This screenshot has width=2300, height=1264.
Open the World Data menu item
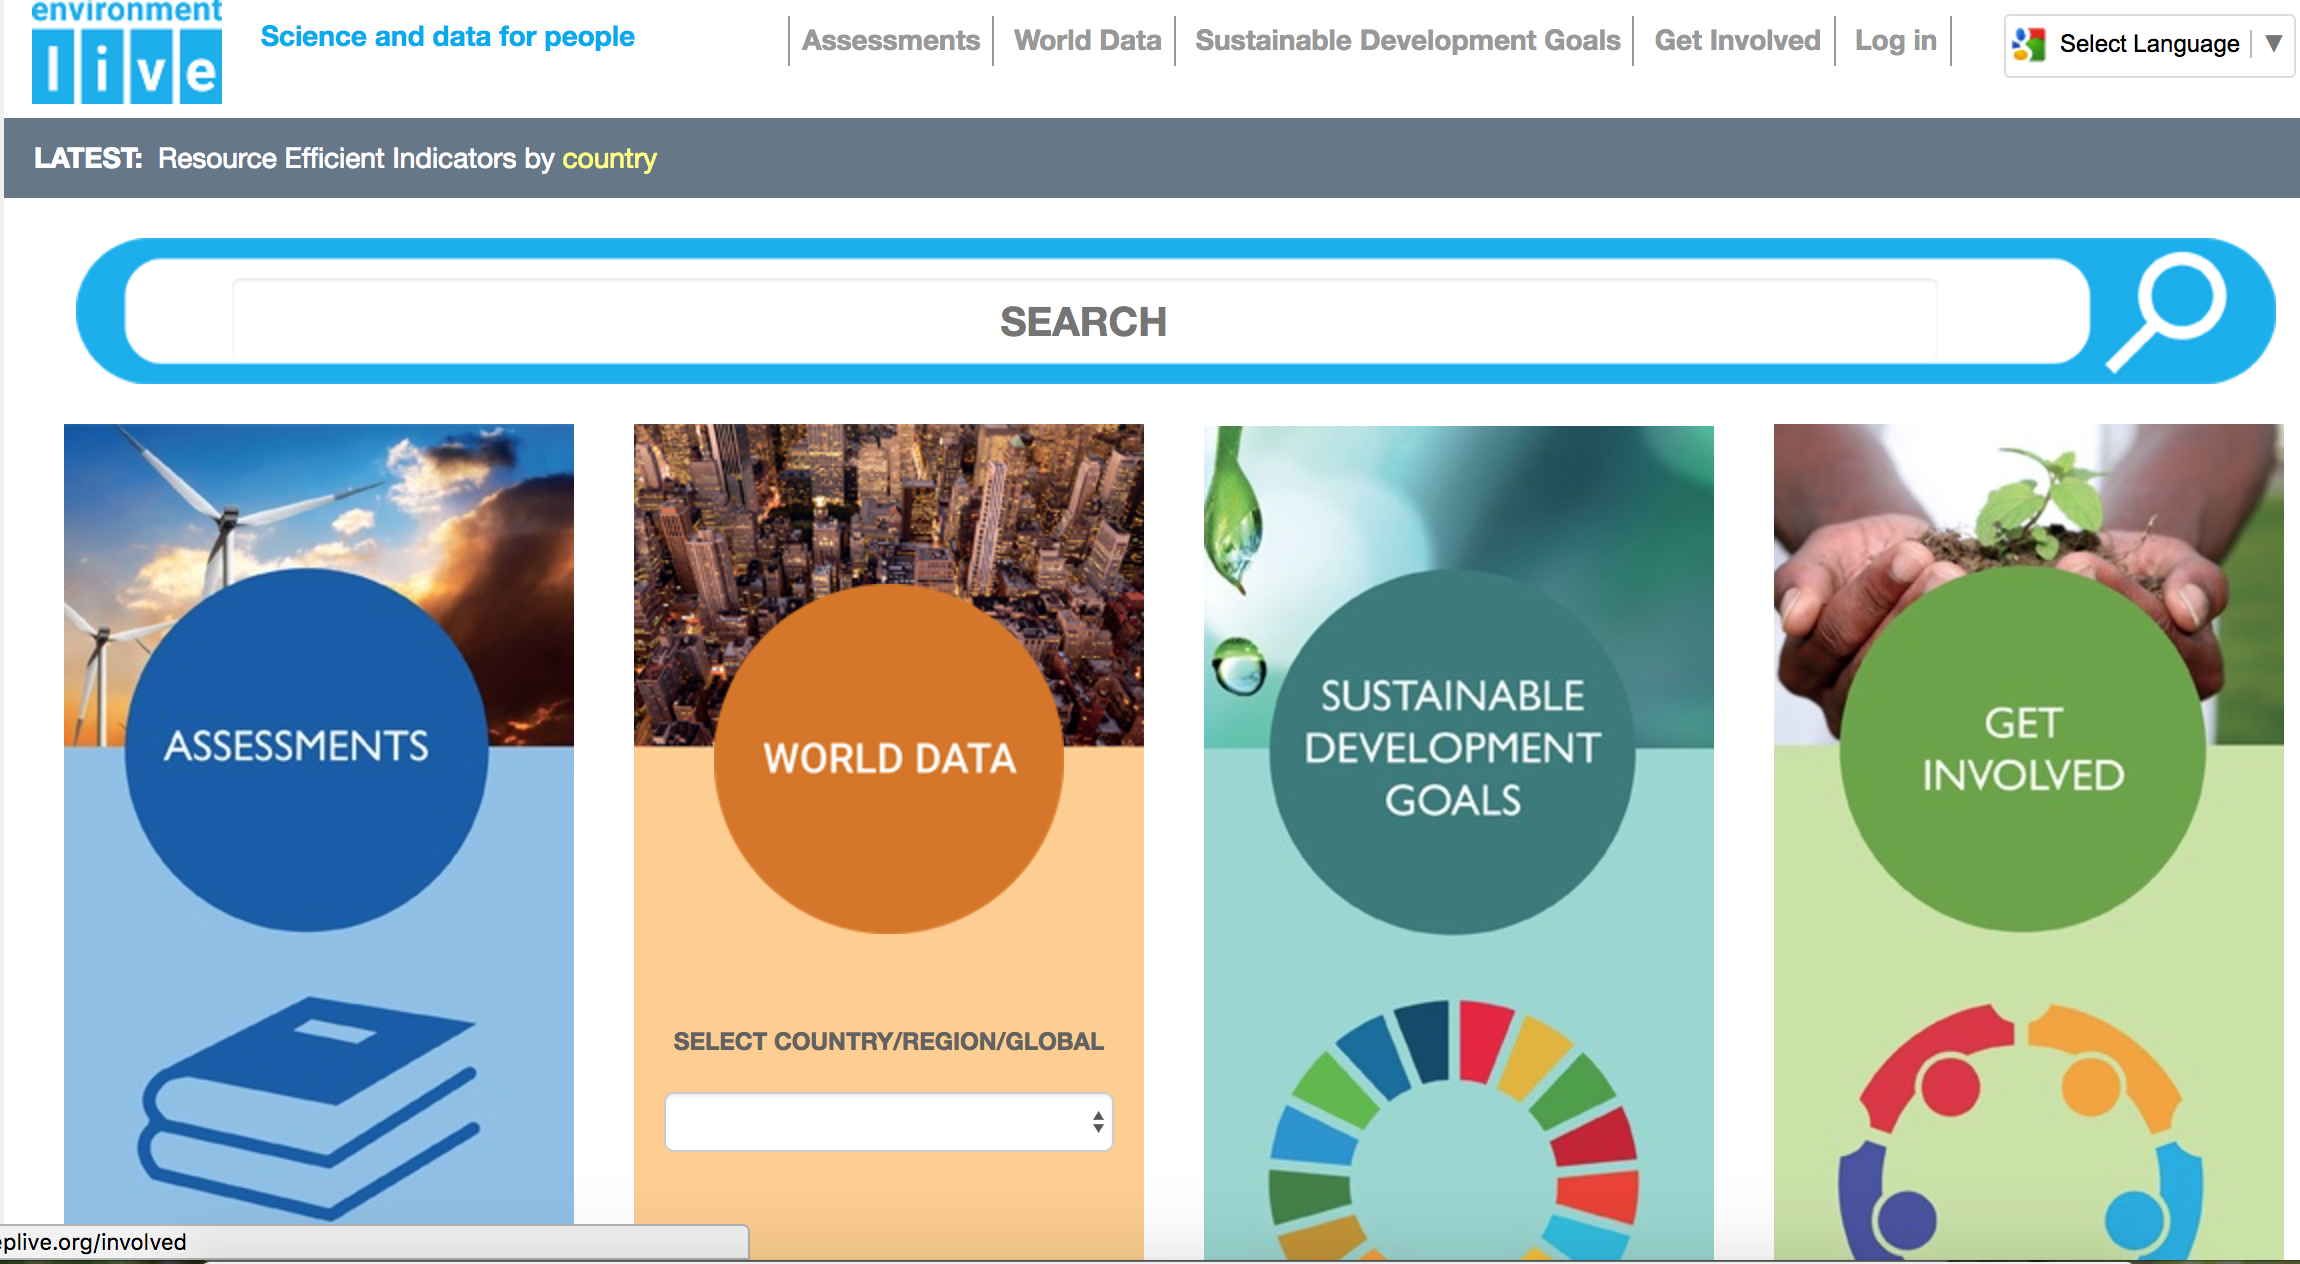coord(1088,41)
